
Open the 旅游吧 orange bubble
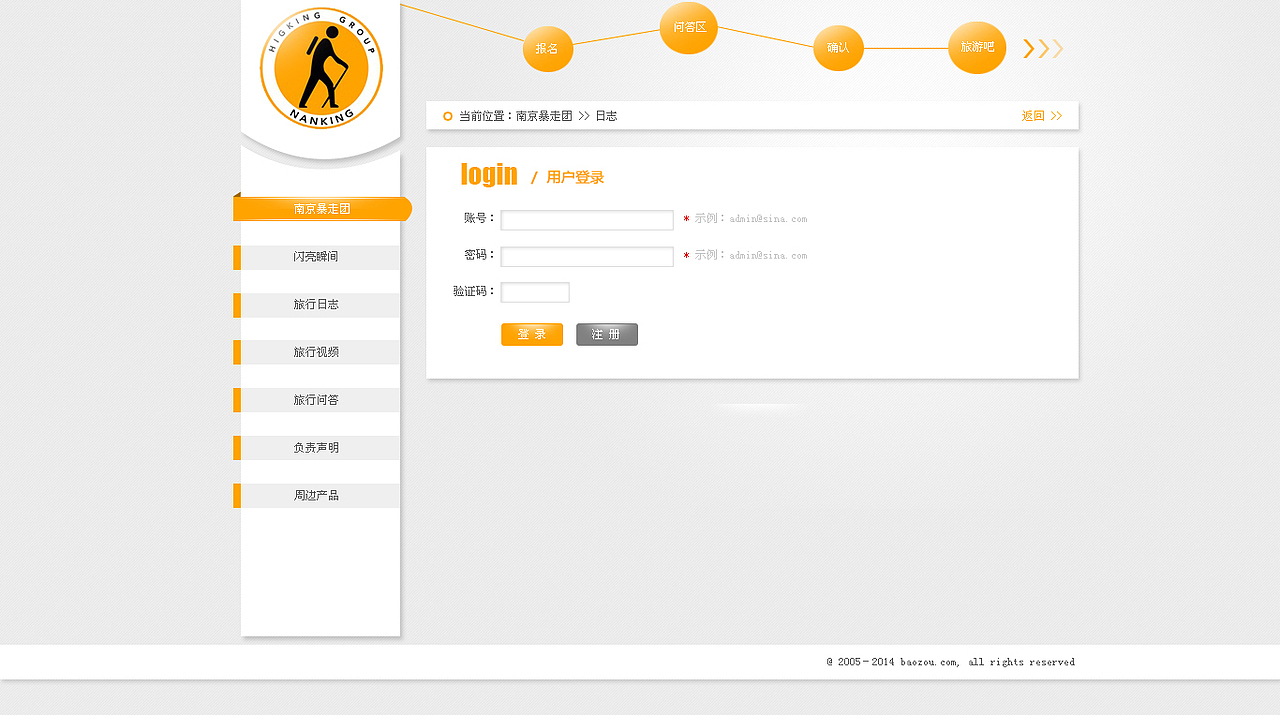[977, 48]
